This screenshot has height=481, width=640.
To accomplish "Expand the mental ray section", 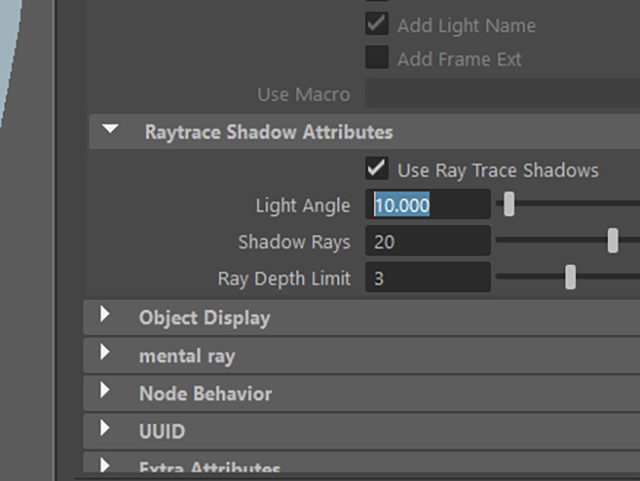I will pyautogui.click(x=105, y=352).
